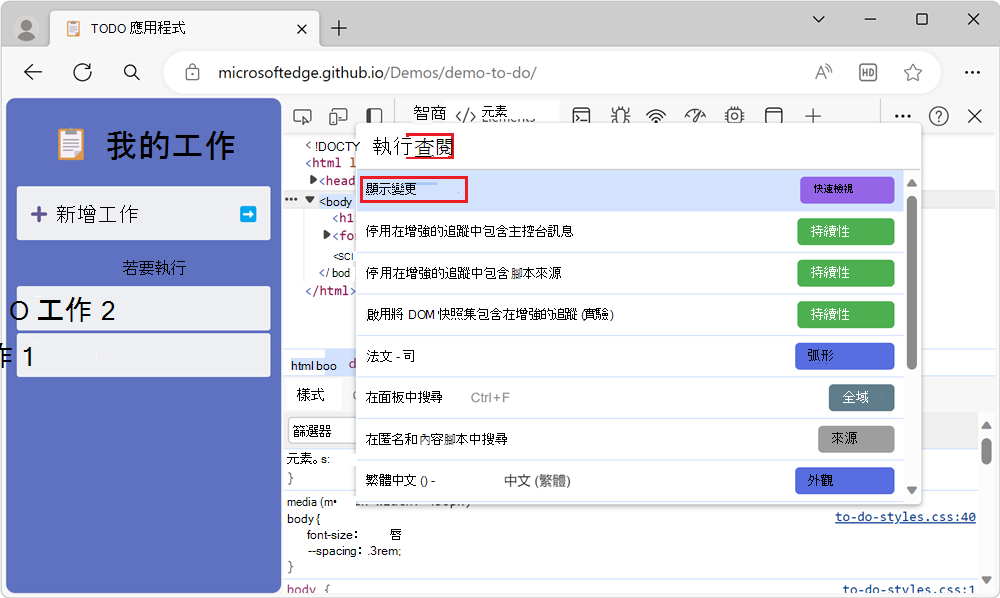Viewport: 1000px width, 598px height.
Task: Select the html breadcrumb item
Action: 302,366
